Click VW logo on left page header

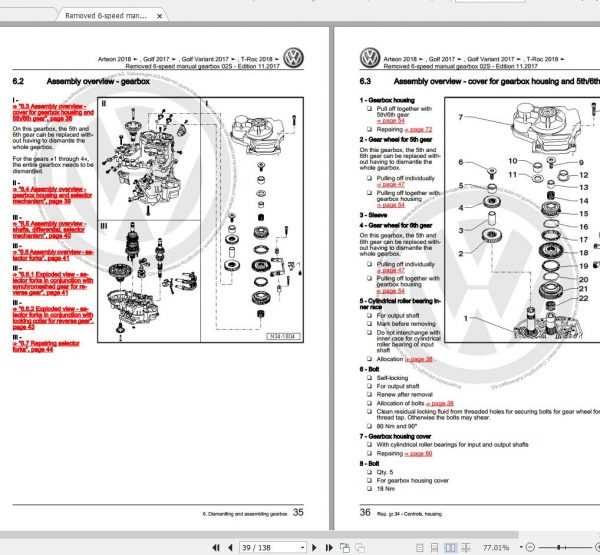293,57
